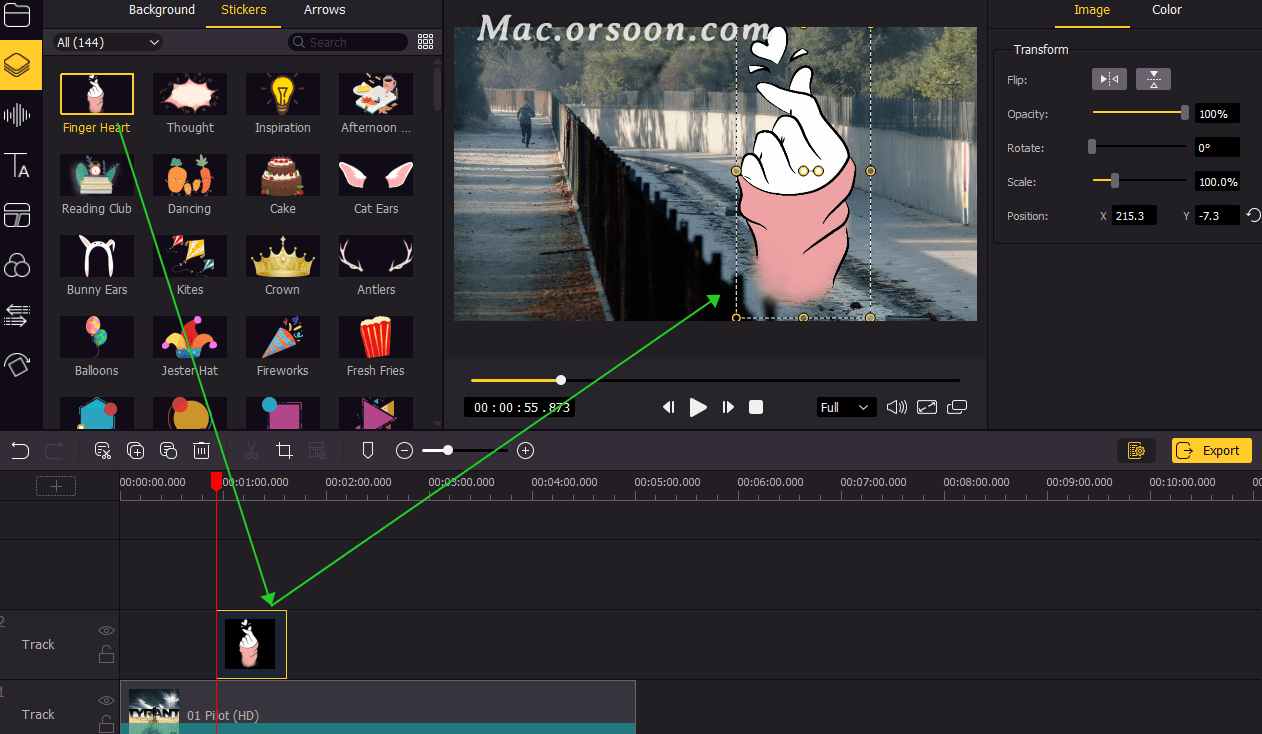Image resolution: width=1262 pixels, height=734 pixels.
Task: Open the Color tab in properties panel
Action: point(1166,10)
